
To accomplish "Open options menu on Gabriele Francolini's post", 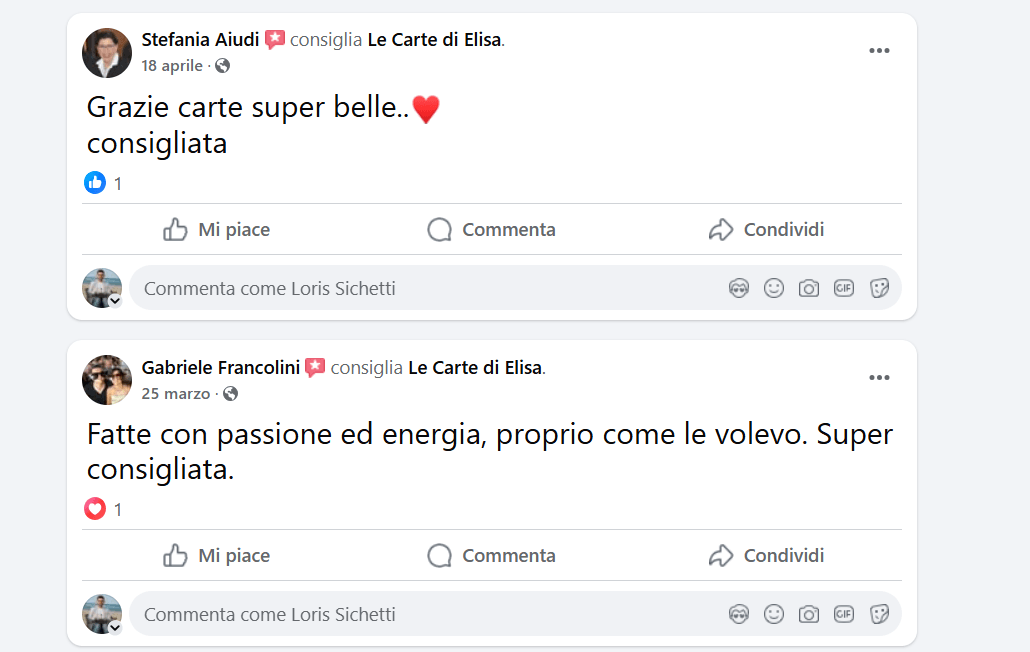I will 879,378.
